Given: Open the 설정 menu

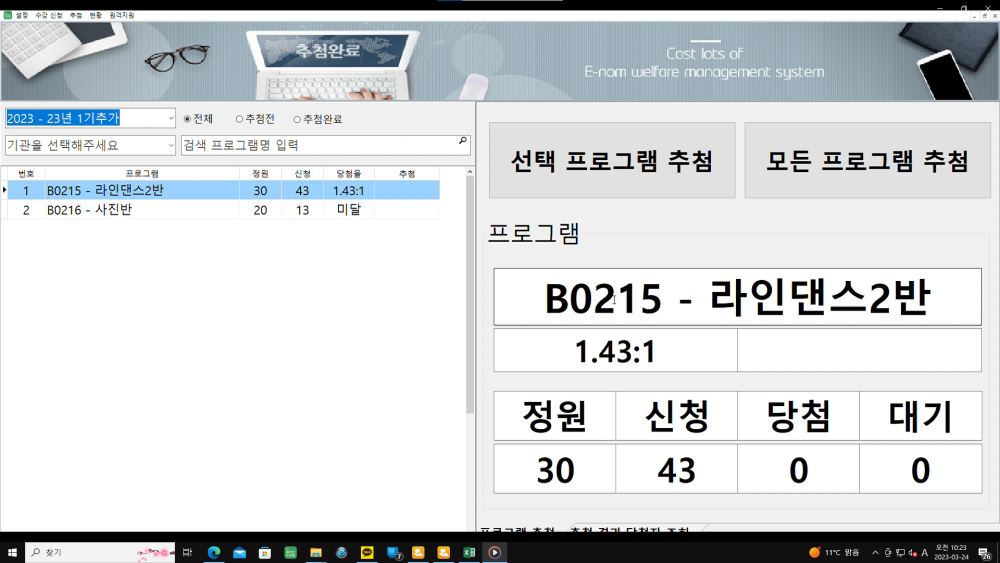Looking at the screenshot, I should pos(22,15).
